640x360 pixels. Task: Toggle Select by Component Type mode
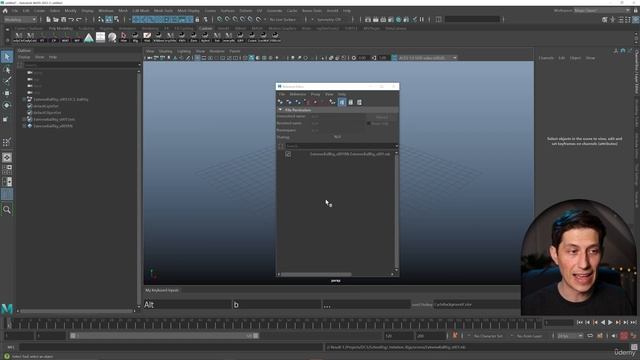116,19
